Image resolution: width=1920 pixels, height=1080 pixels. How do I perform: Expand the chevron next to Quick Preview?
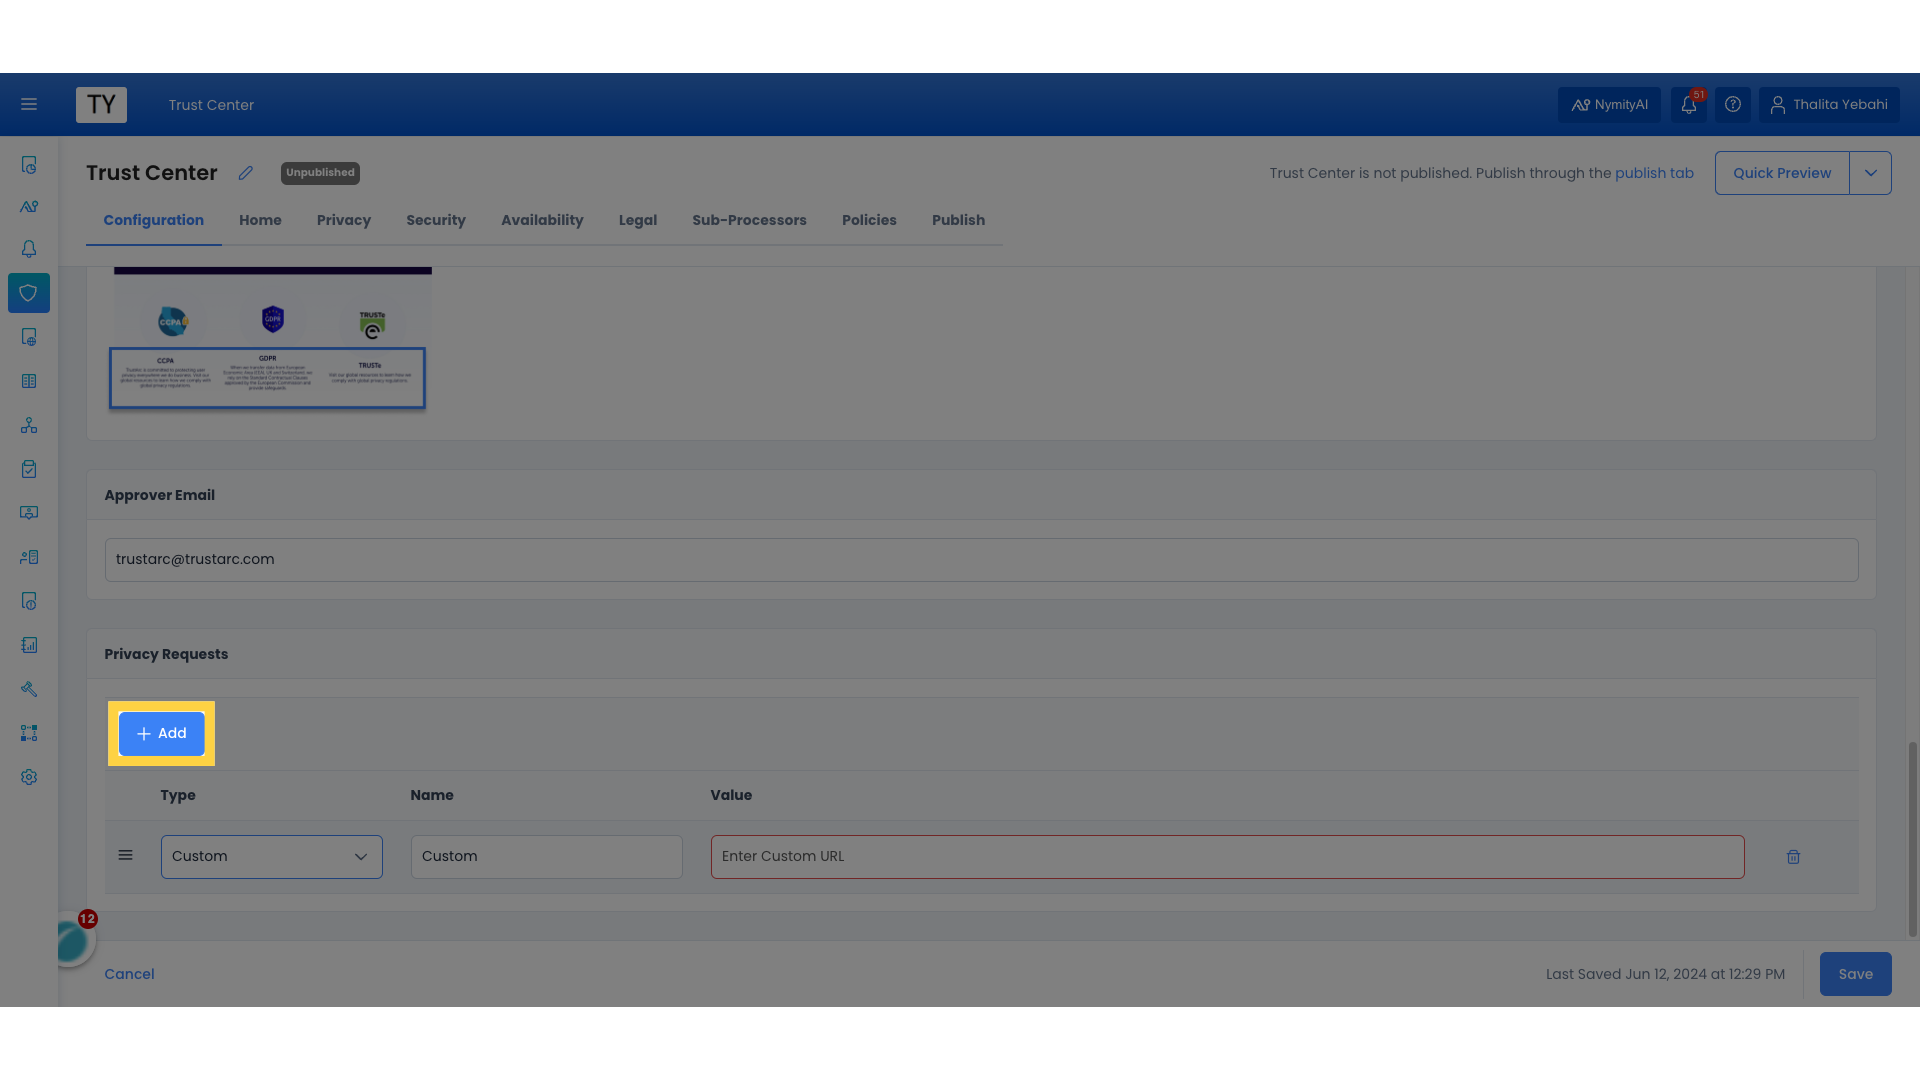[1871, 172]
